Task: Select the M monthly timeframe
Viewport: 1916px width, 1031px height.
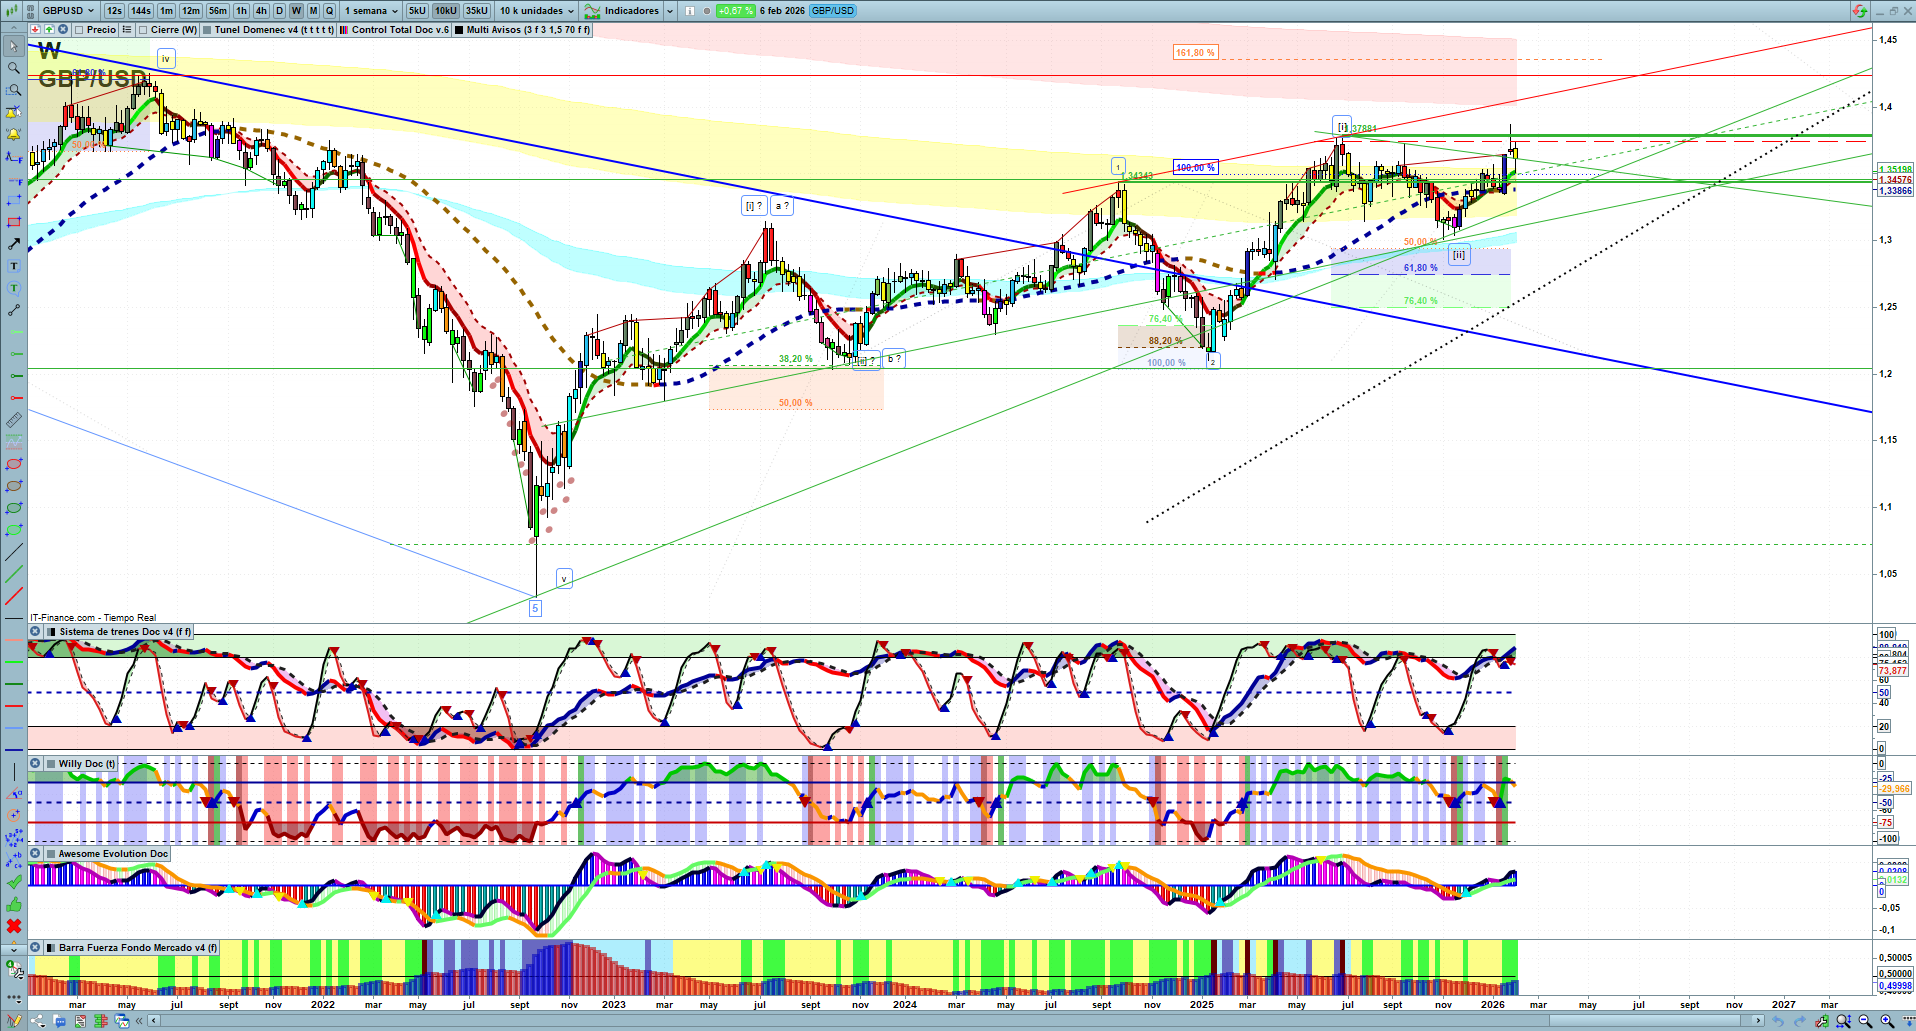Action: coord(313,11)
